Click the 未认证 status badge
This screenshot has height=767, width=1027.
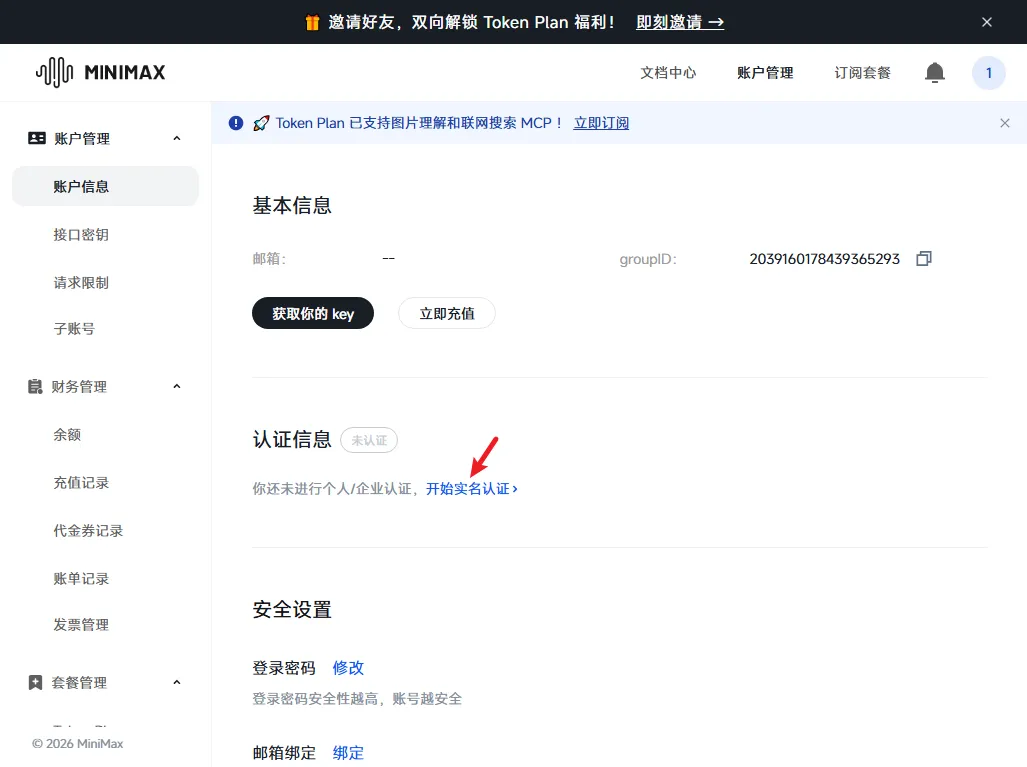point(369,440)
